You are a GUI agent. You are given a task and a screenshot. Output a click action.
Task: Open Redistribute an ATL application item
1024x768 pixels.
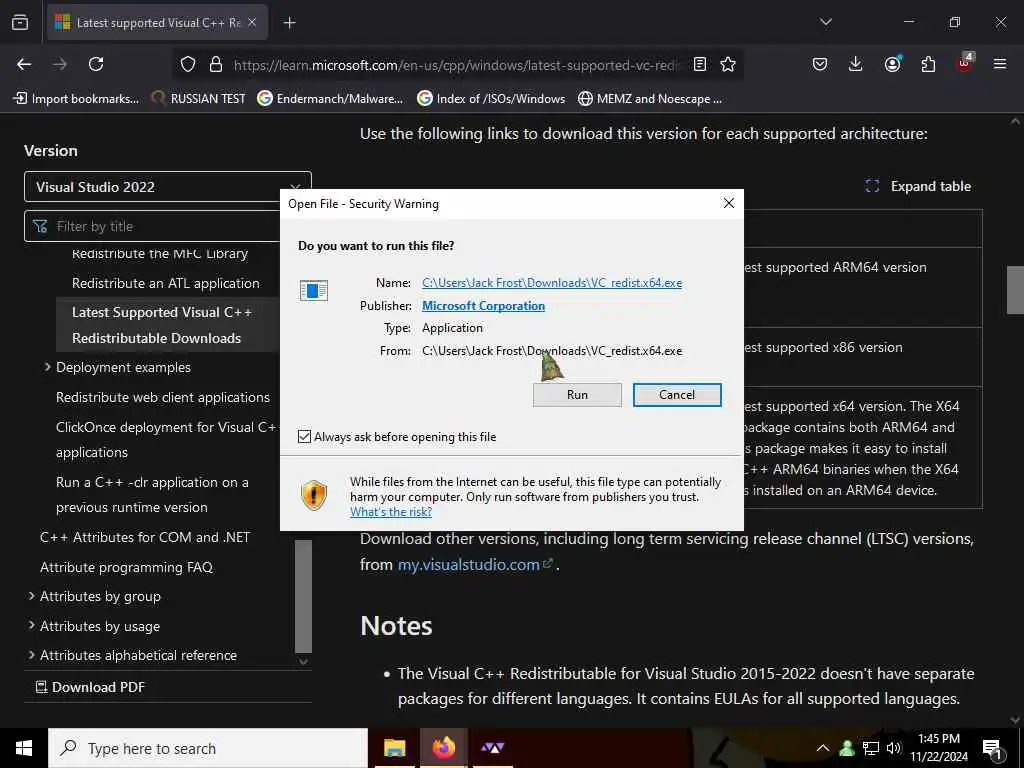(166, 283)
